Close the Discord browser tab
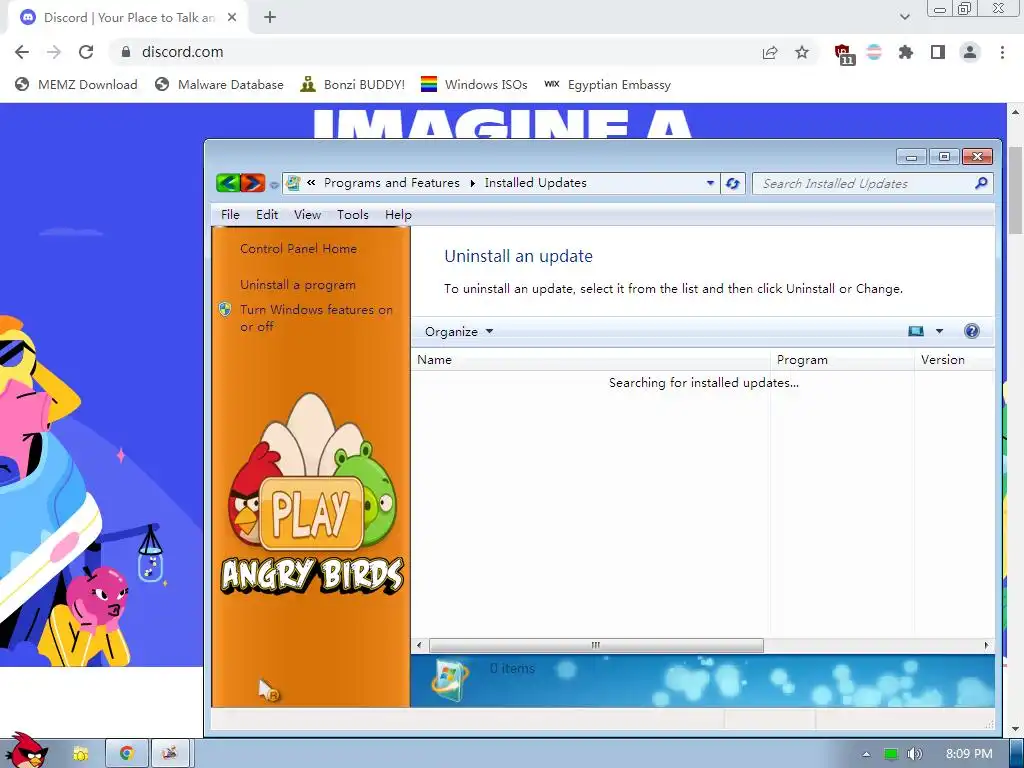Viewport: 1024px width, 768px height. click(x=232, y=18)
